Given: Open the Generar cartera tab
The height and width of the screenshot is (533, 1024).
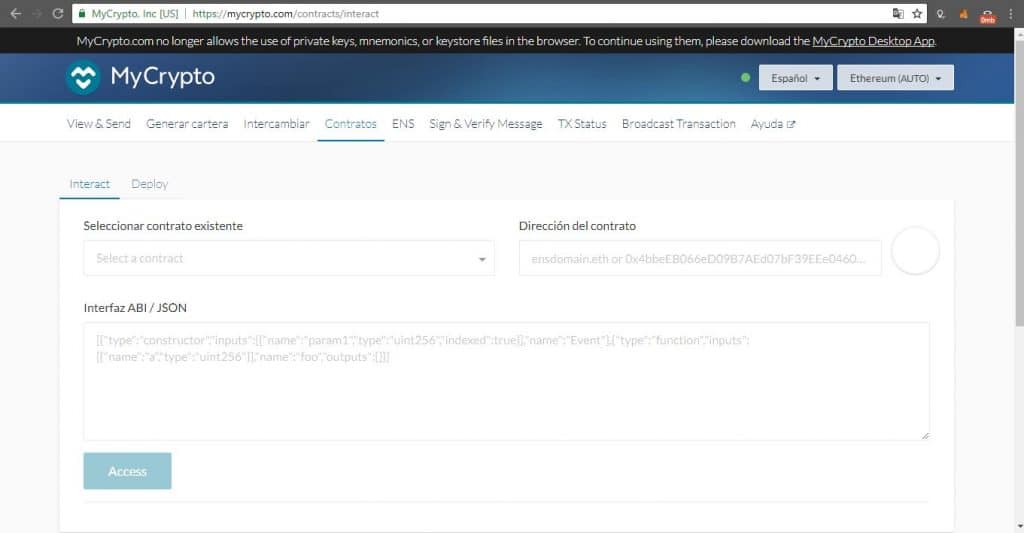Looking at the screenshot, I should coord(187,123).
